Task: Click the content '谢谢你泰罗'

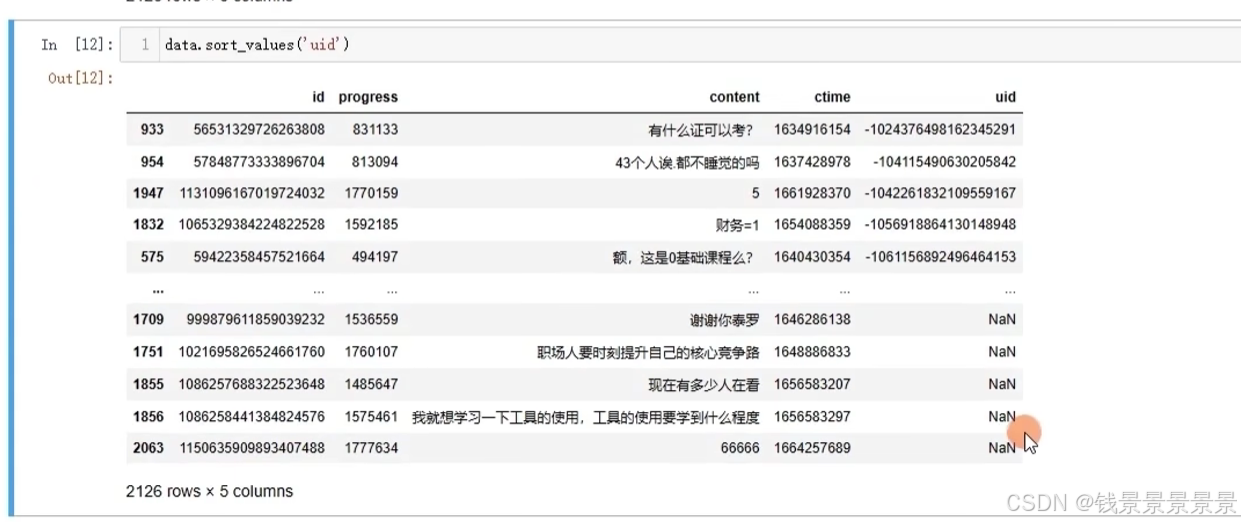Action: tap(725, 320)
